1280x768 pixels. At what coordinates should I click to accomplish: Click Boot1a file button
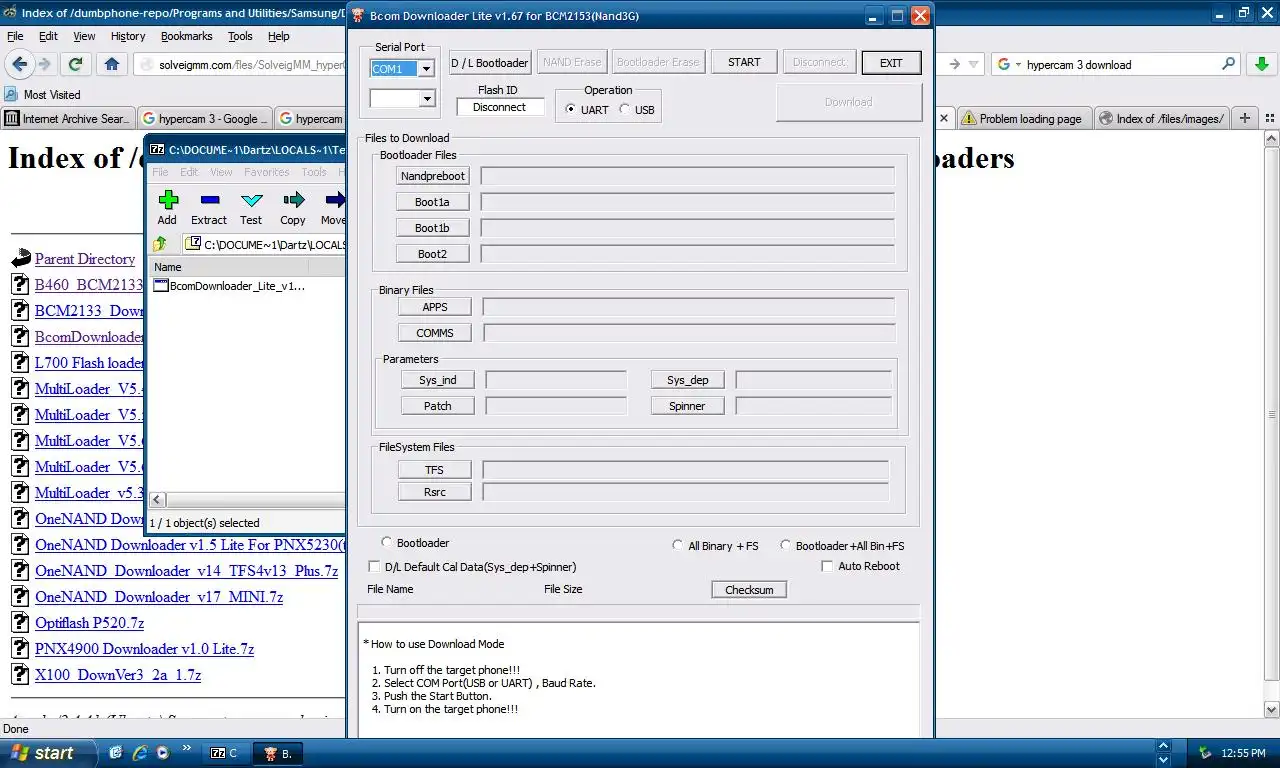click(x=433, y=202)
